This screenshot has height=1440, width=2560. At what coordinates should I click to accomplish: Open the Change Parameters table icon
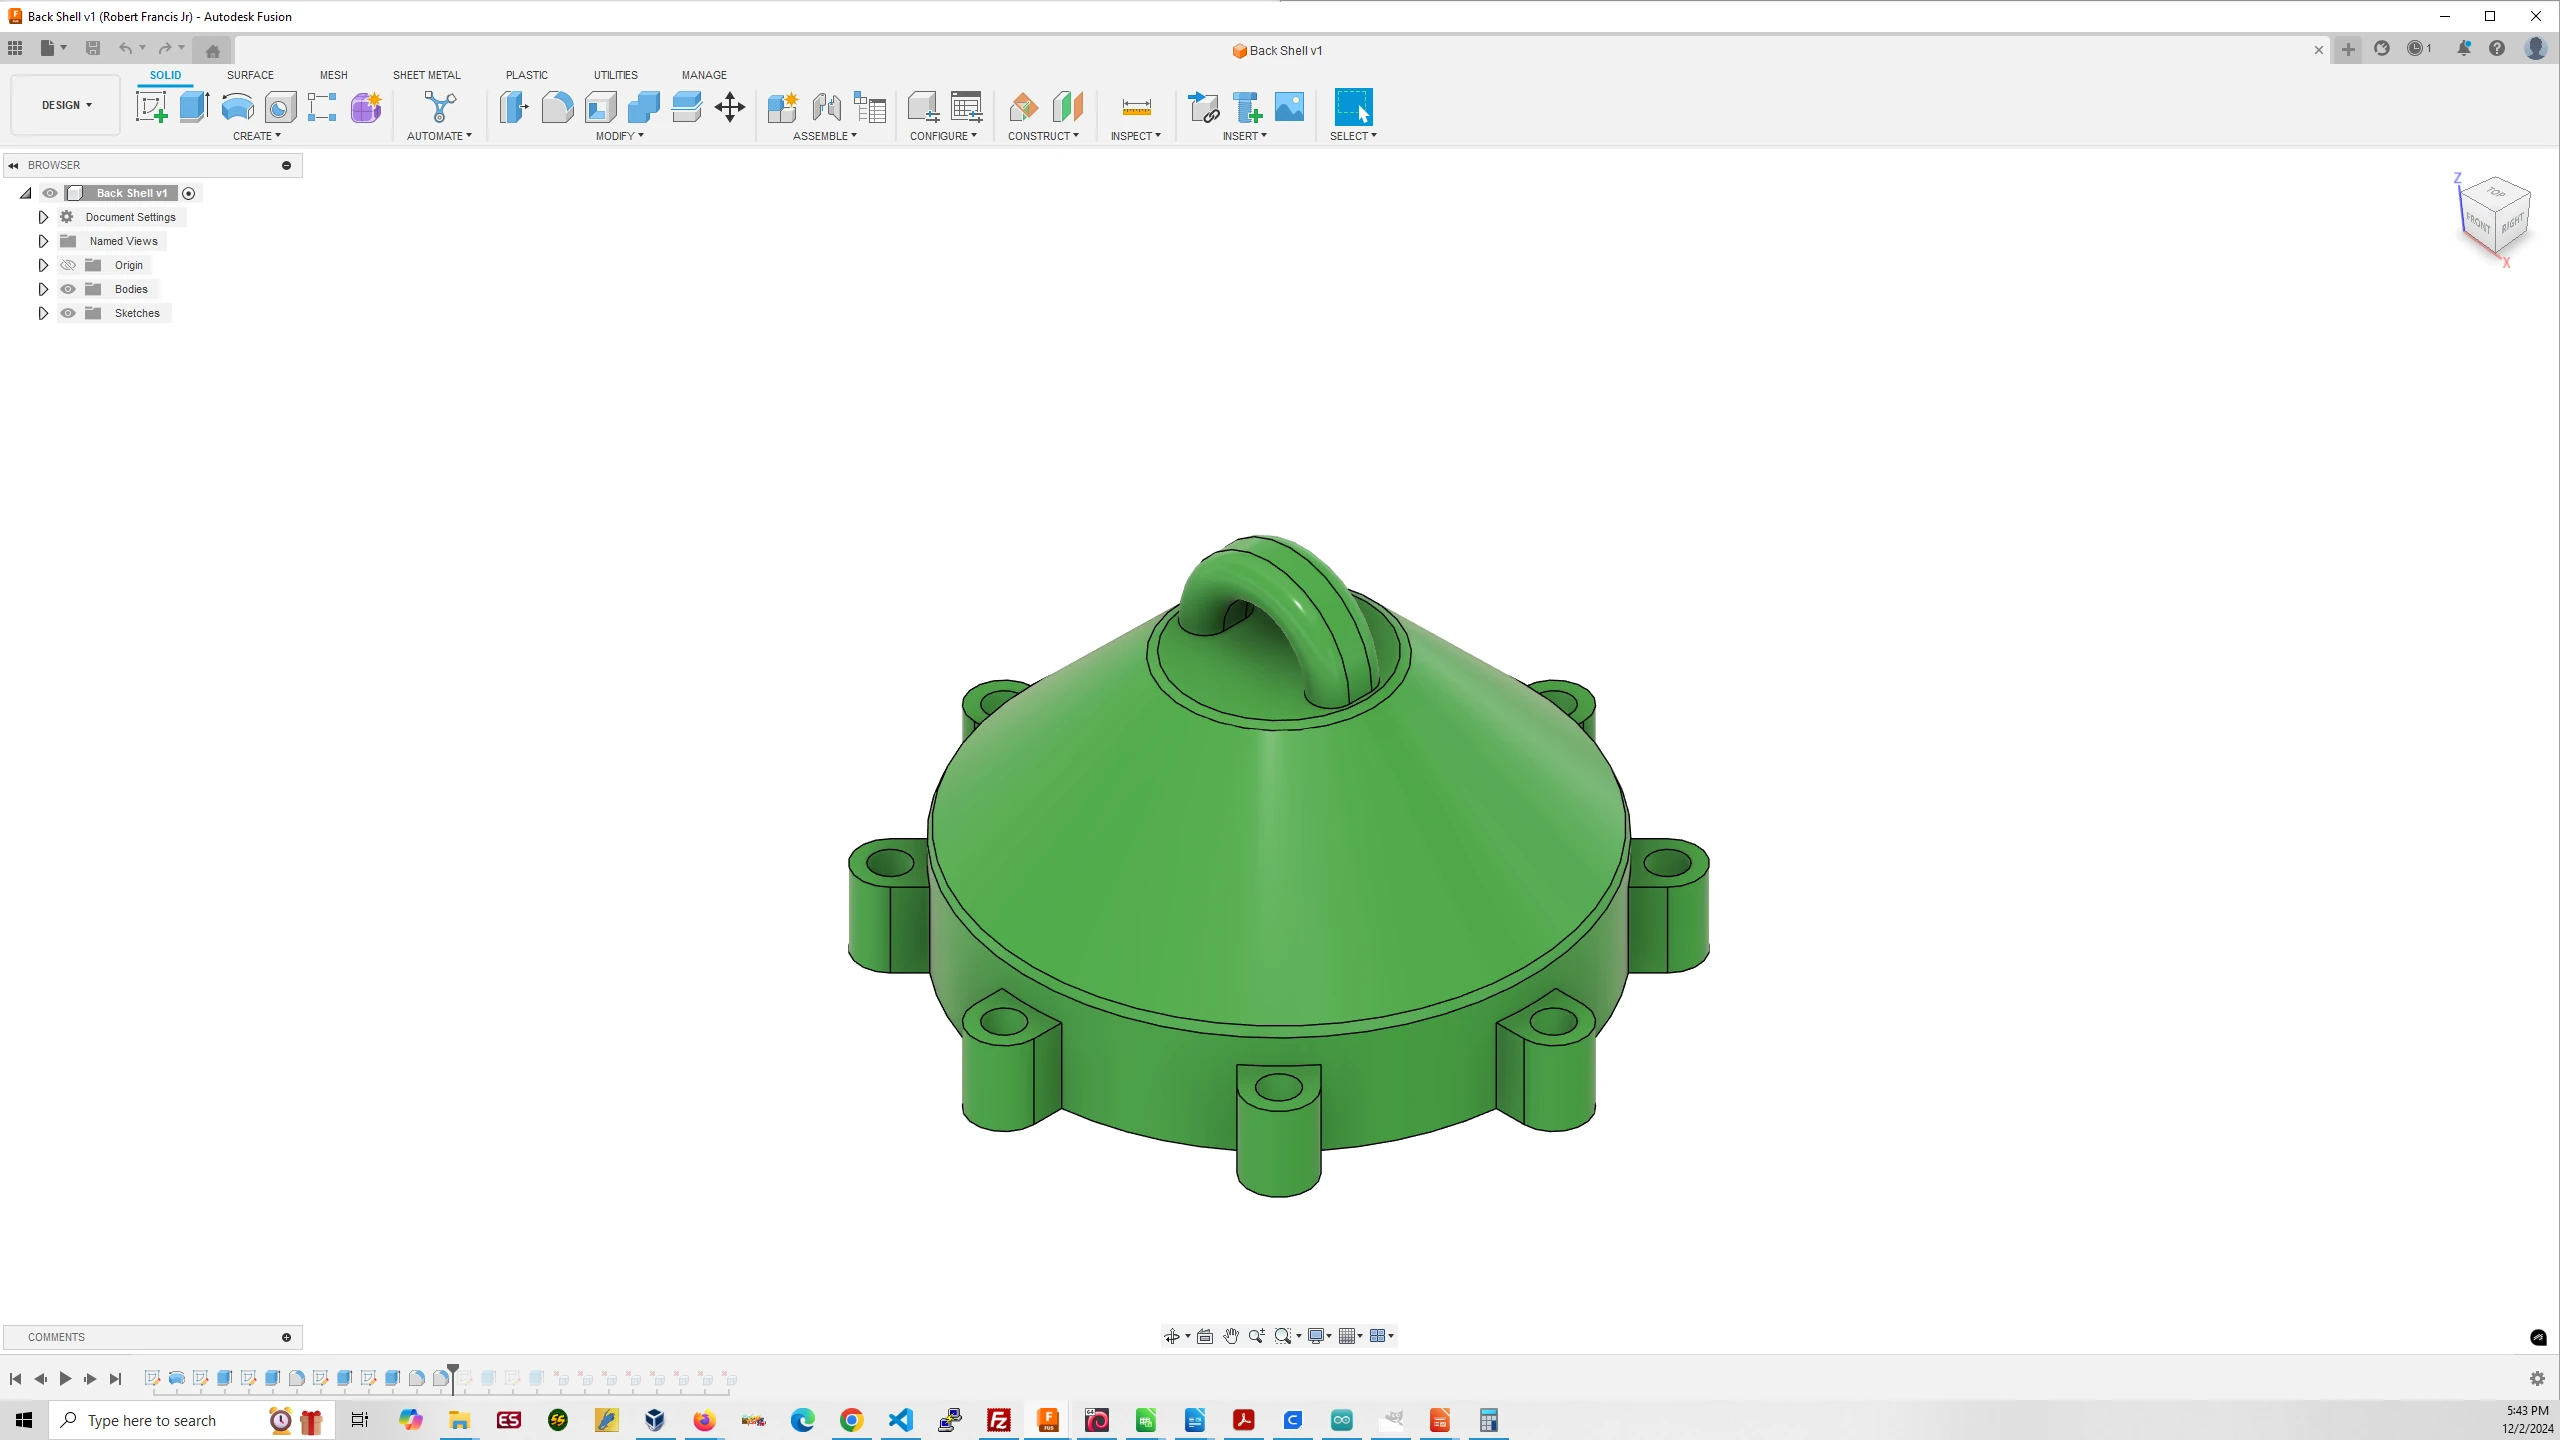967,107
